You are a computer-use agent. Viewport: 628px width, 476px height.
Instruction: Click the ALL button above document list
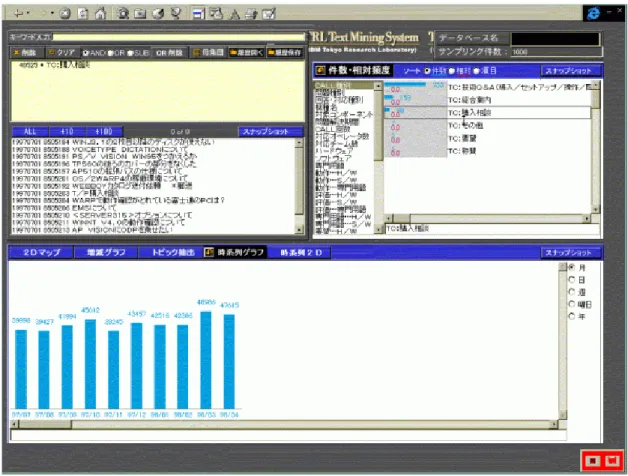(x=30, y=131)
